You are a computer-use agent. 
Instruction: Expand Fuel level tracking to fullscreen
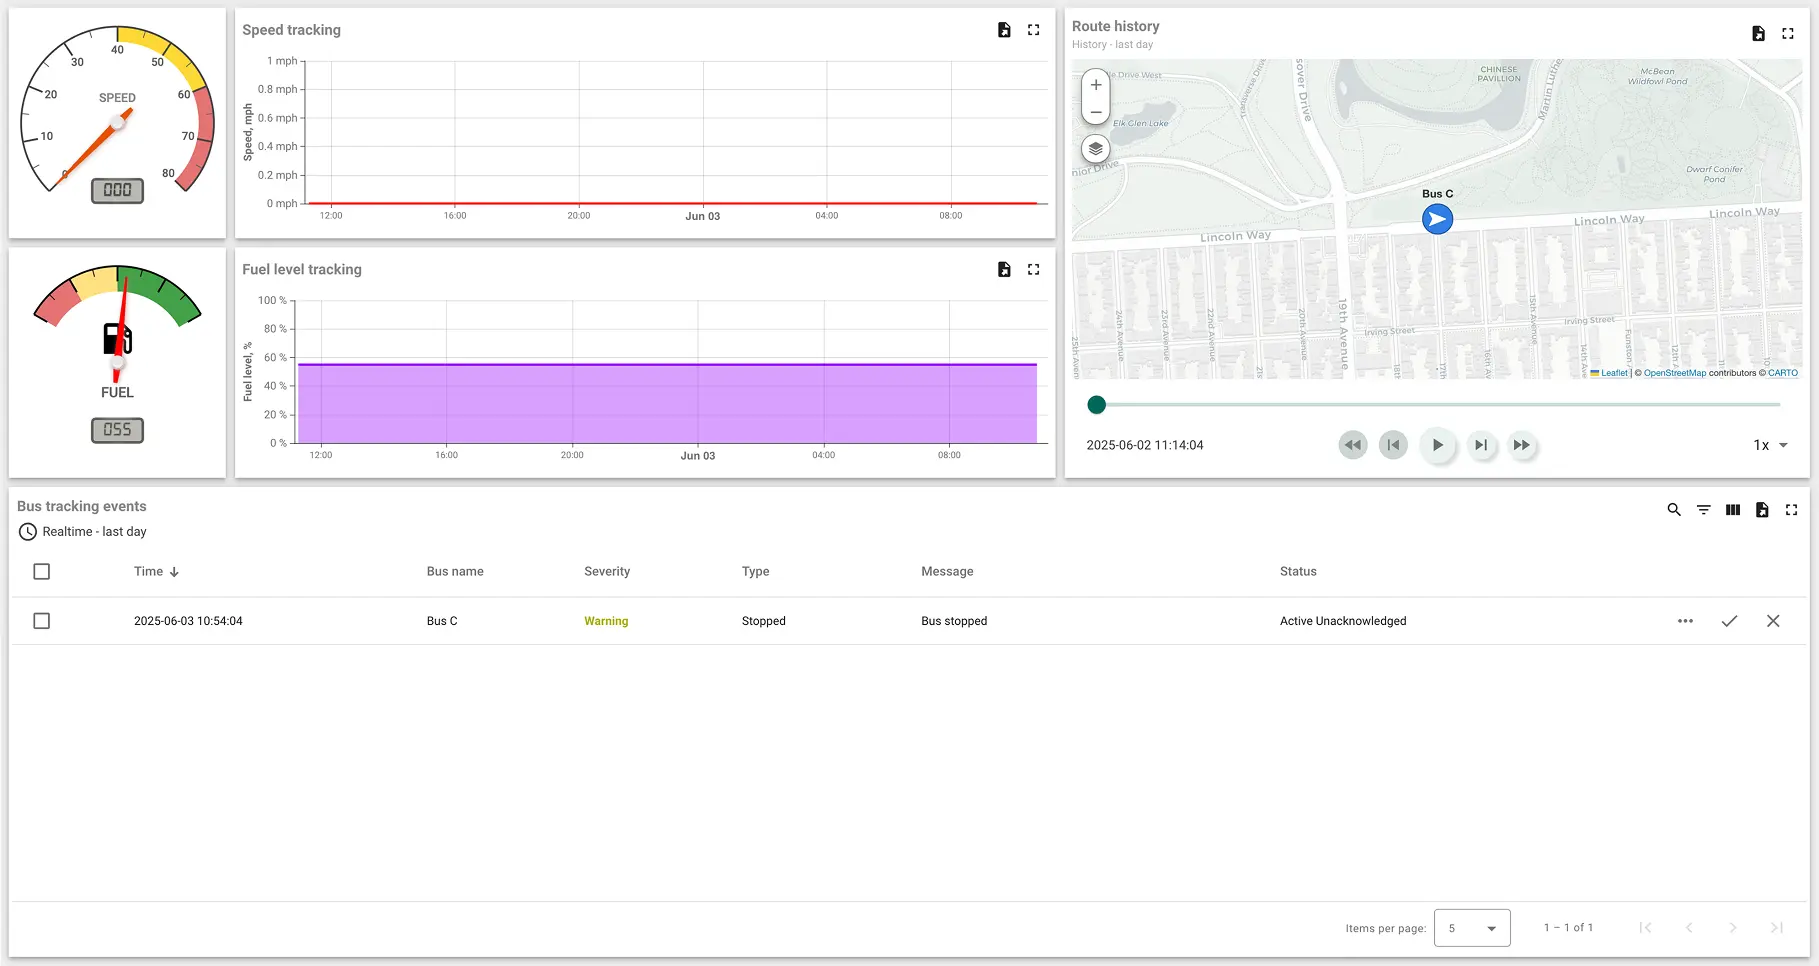pos(1034,269)
